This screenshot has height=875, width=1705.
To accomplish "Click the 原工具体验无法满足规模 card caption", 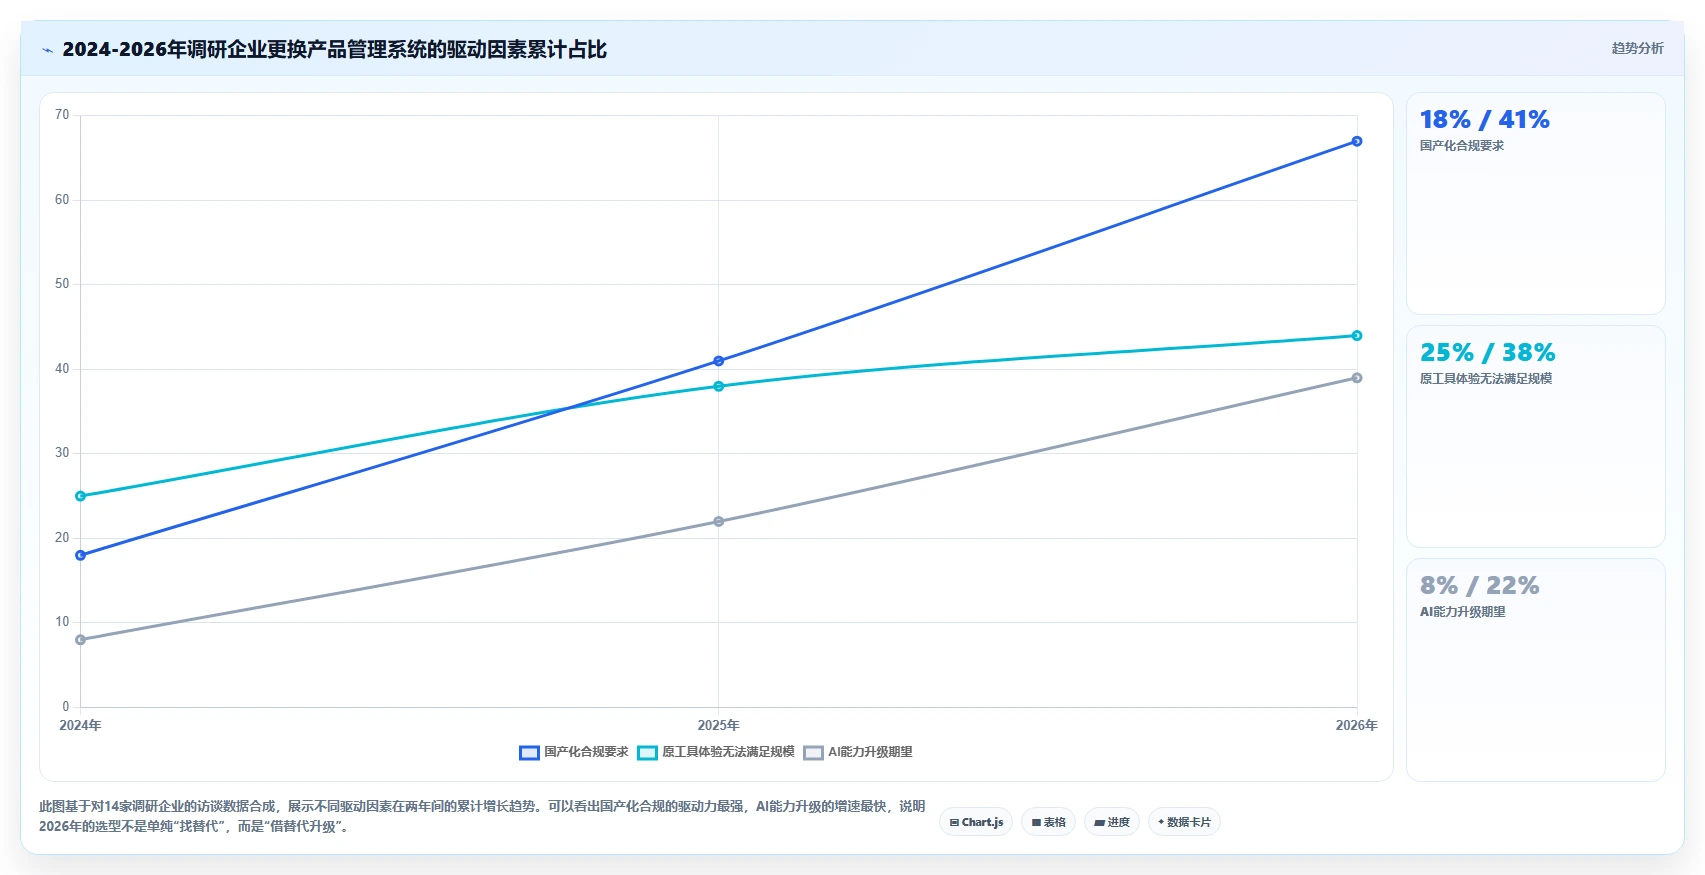I will pyautogui.click(x=1486, y=379).
